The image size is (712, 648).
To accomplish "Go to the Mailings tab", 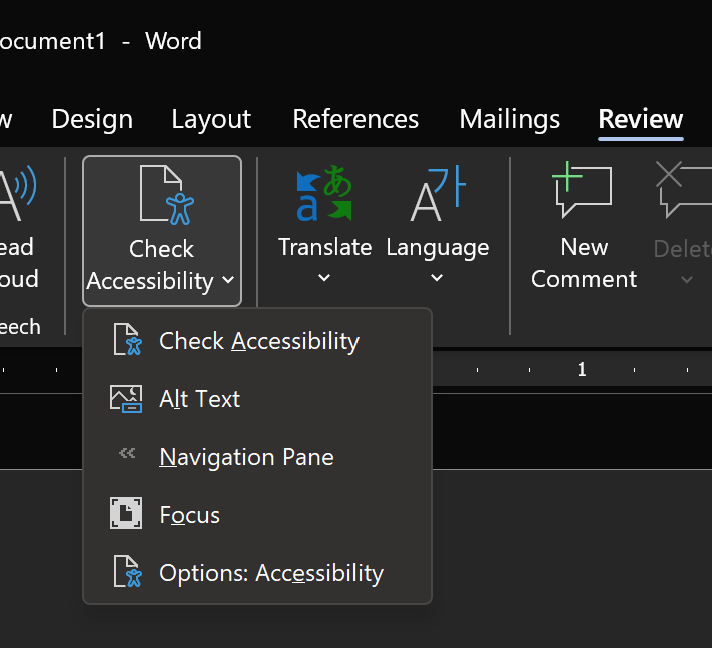I will point(509,119).
